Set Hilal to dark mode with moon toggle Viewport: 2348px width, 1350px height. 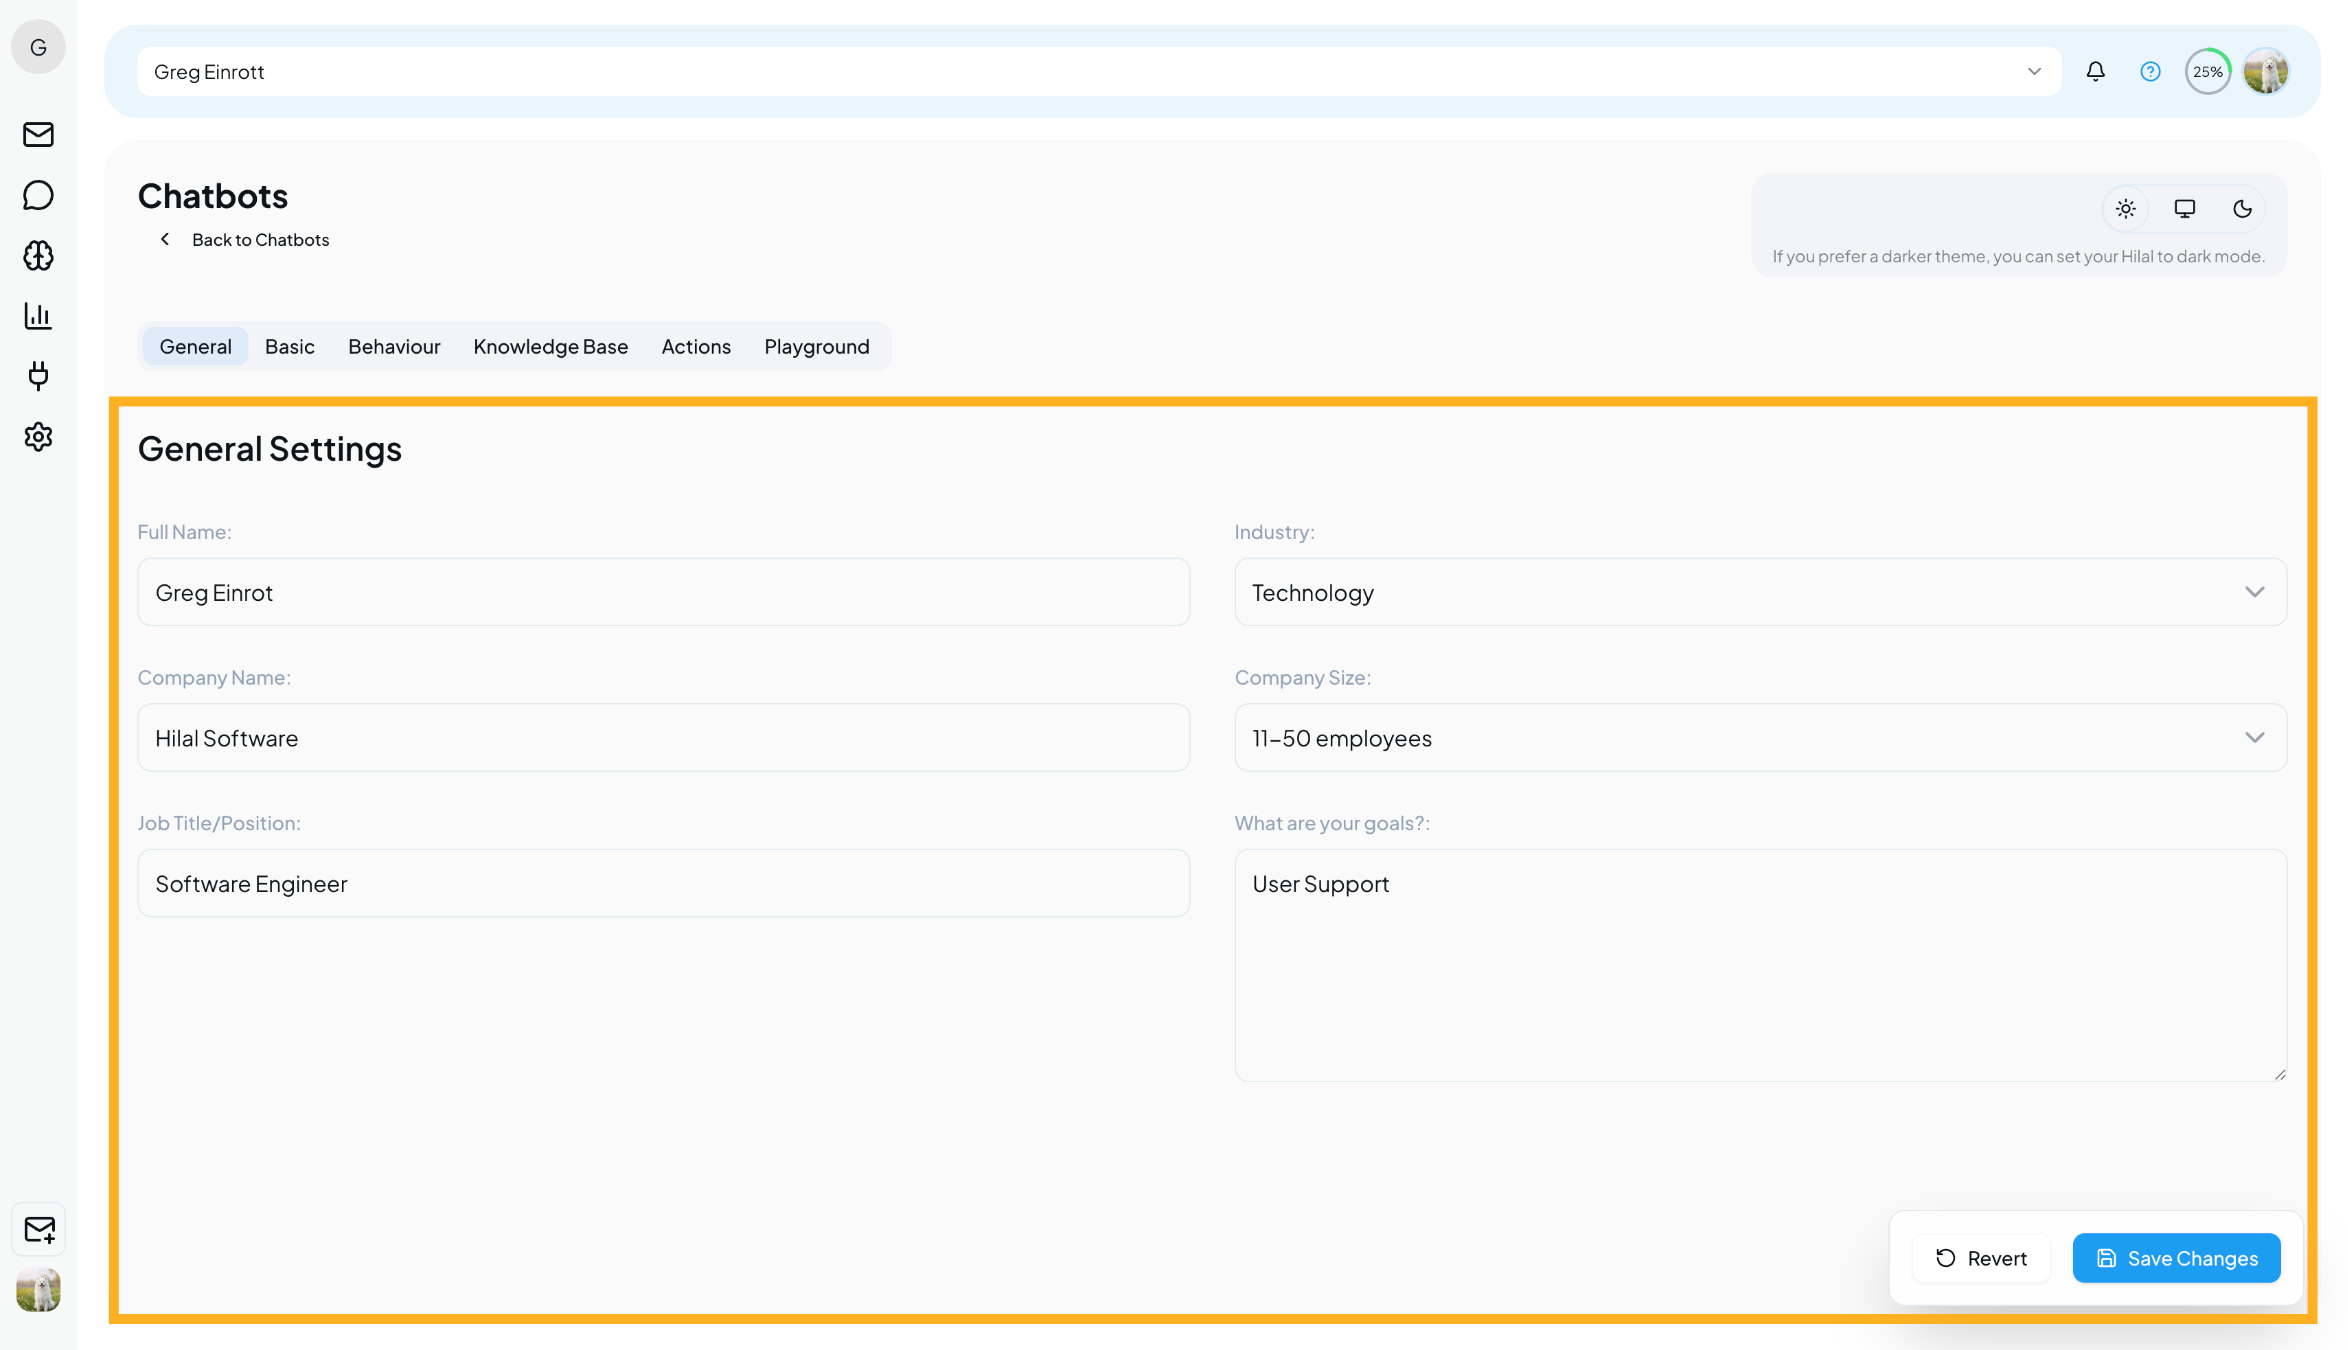2242,209
